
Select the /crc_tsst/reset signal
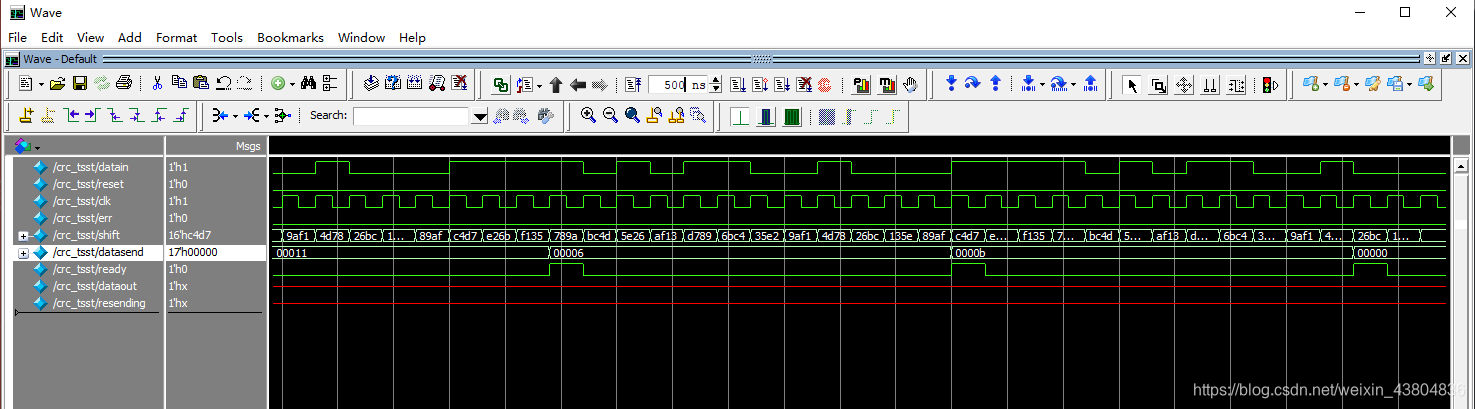point(88,184)
